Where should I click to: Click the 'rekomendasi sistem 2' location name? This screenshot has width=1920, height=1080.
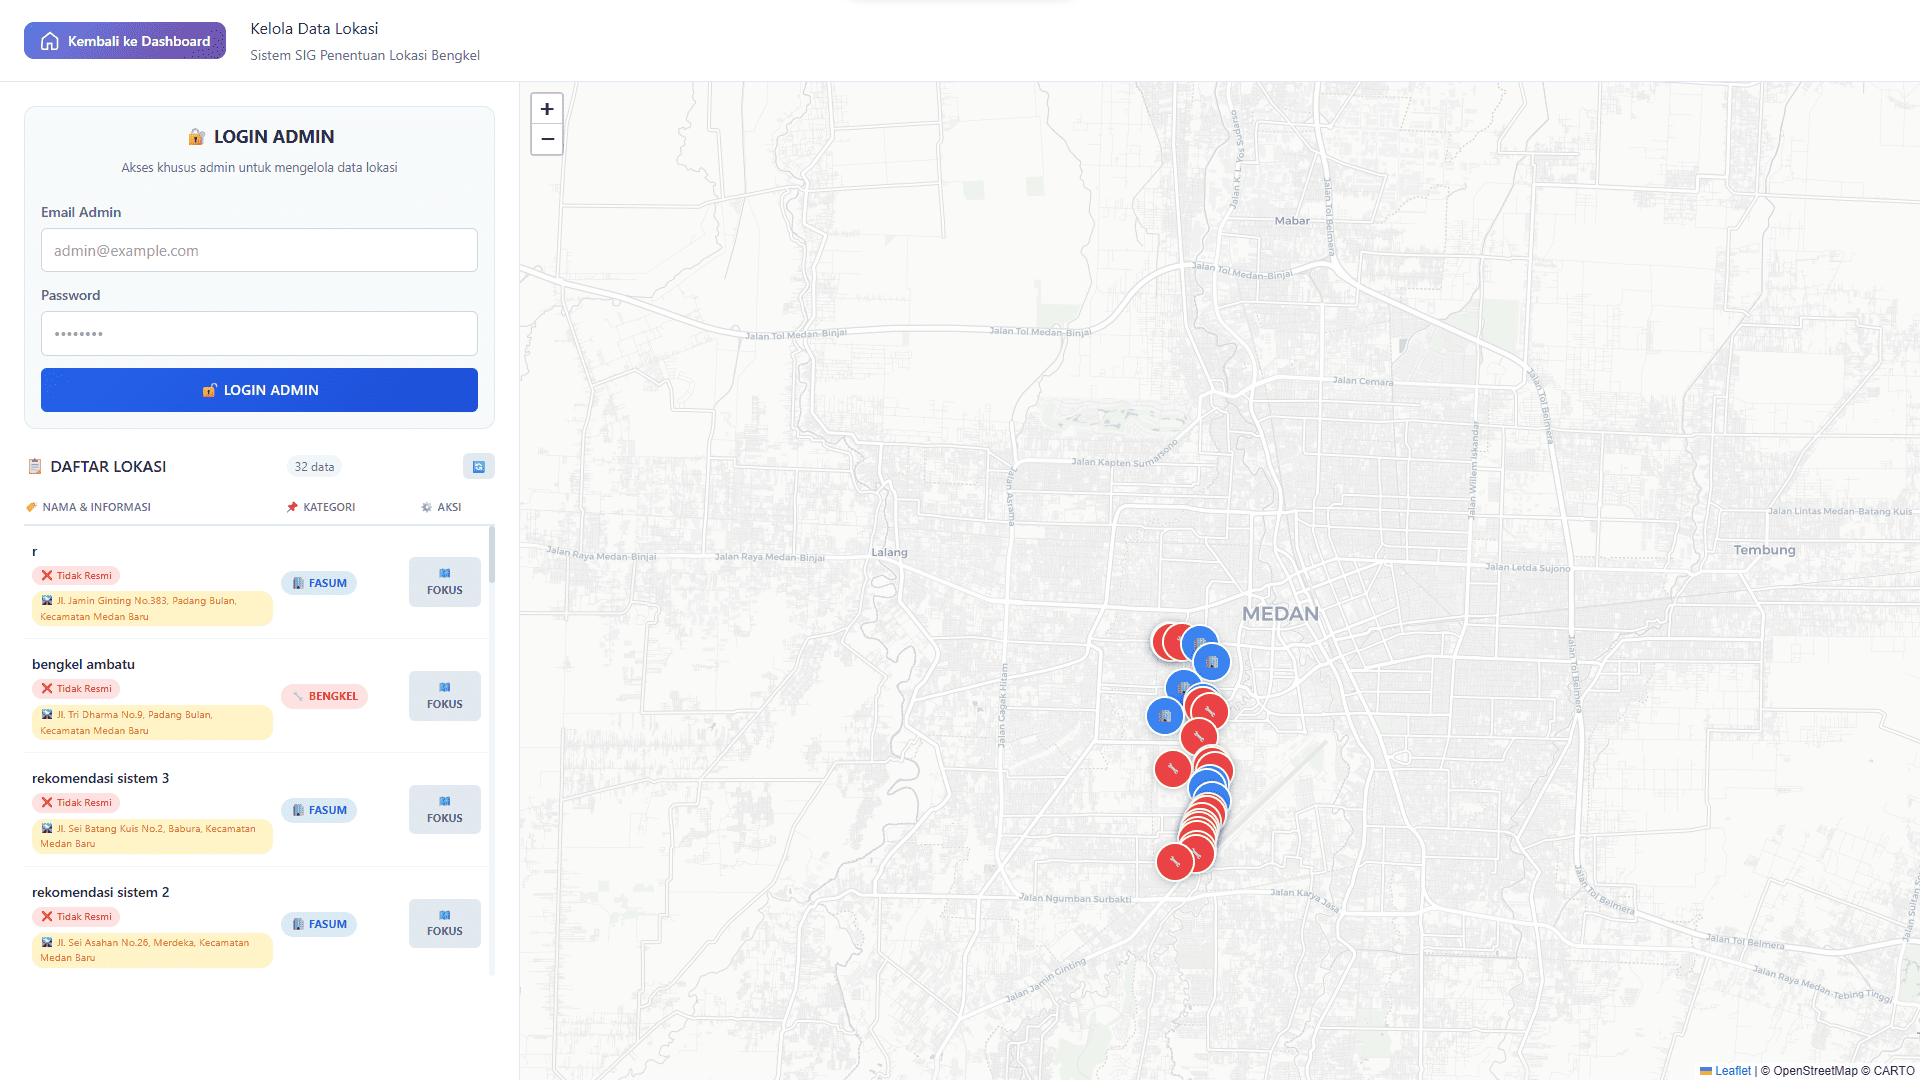[x=100, y=892]
